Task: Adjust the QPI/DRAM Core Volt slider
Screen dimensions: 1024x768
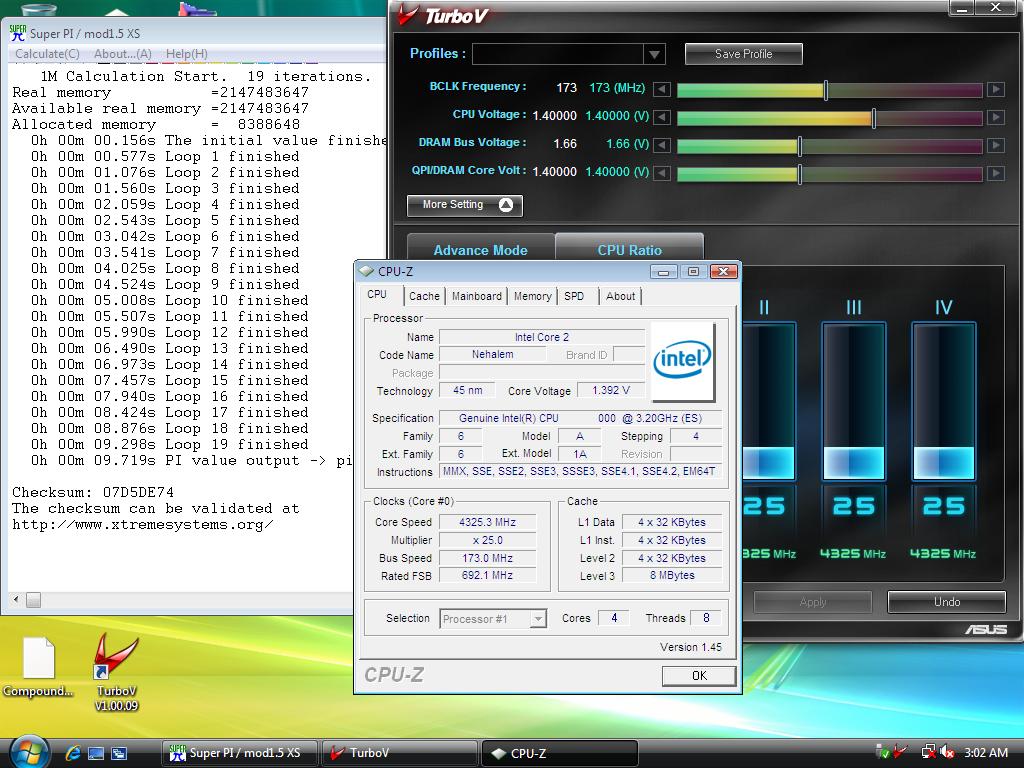Action: (799, 174)
